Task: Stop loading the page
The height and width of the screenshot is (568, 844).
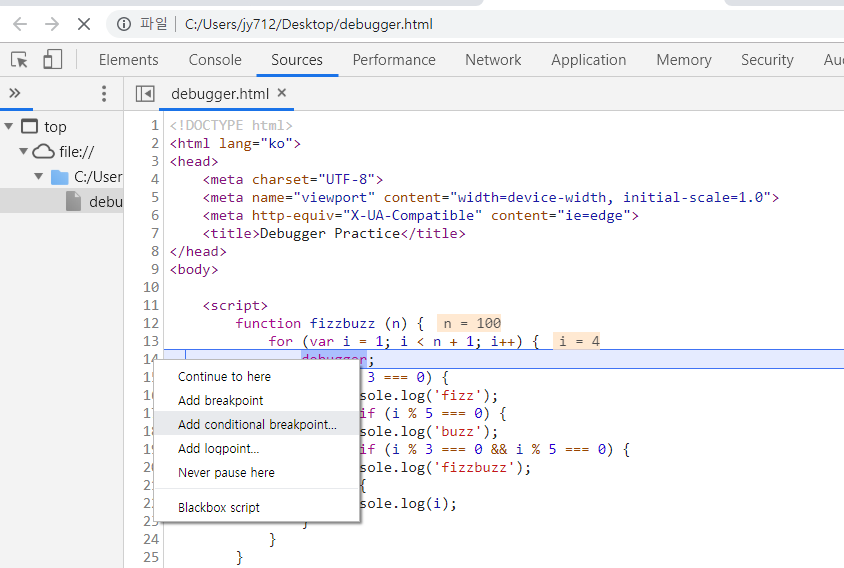Action: [83, 24]
